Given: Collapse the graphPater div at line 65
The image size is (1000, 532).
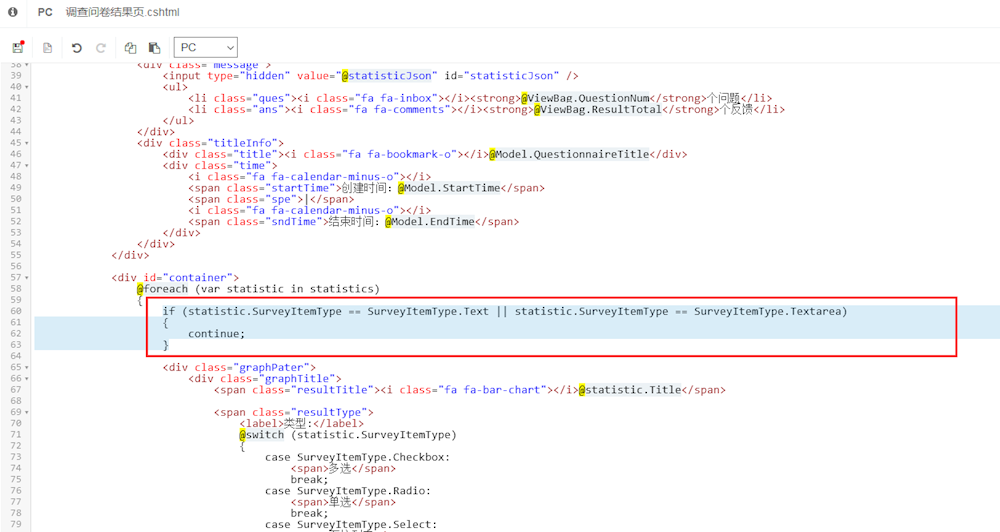Looking at the screenshot, I should 27,368.
